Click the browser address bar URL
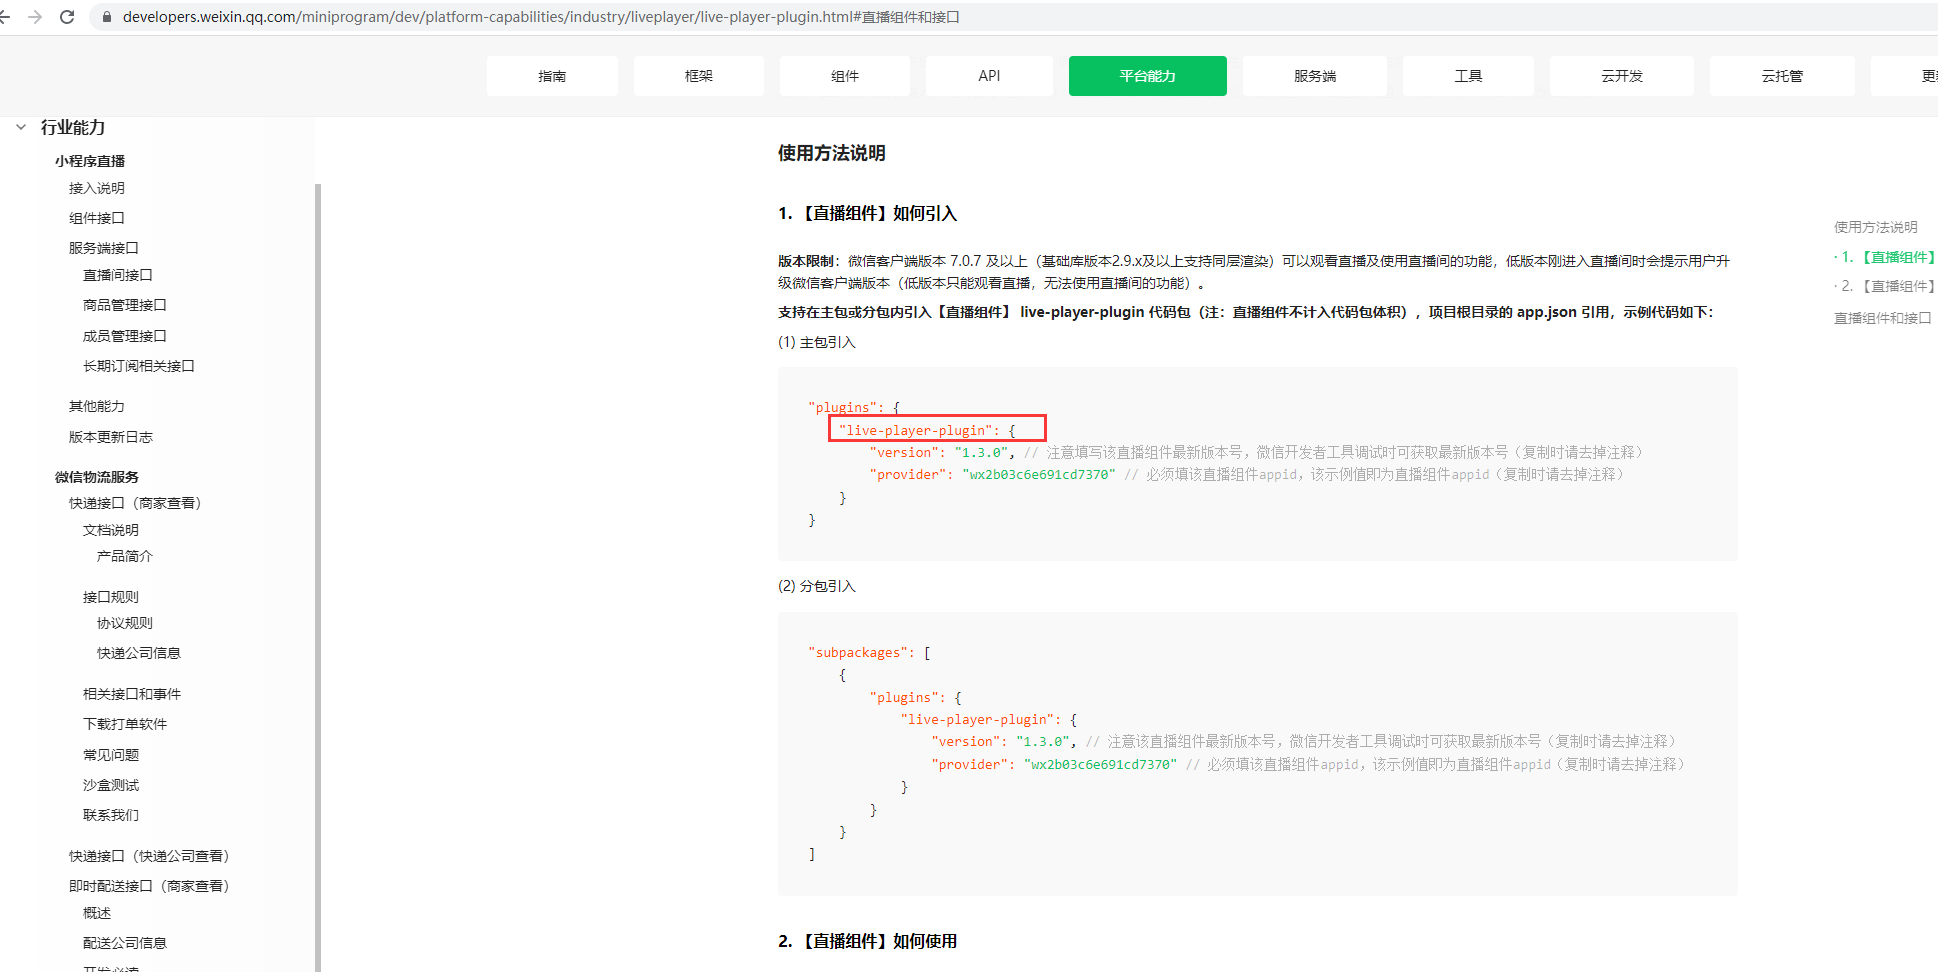The image size is (1938, 972). pos(541,17)
